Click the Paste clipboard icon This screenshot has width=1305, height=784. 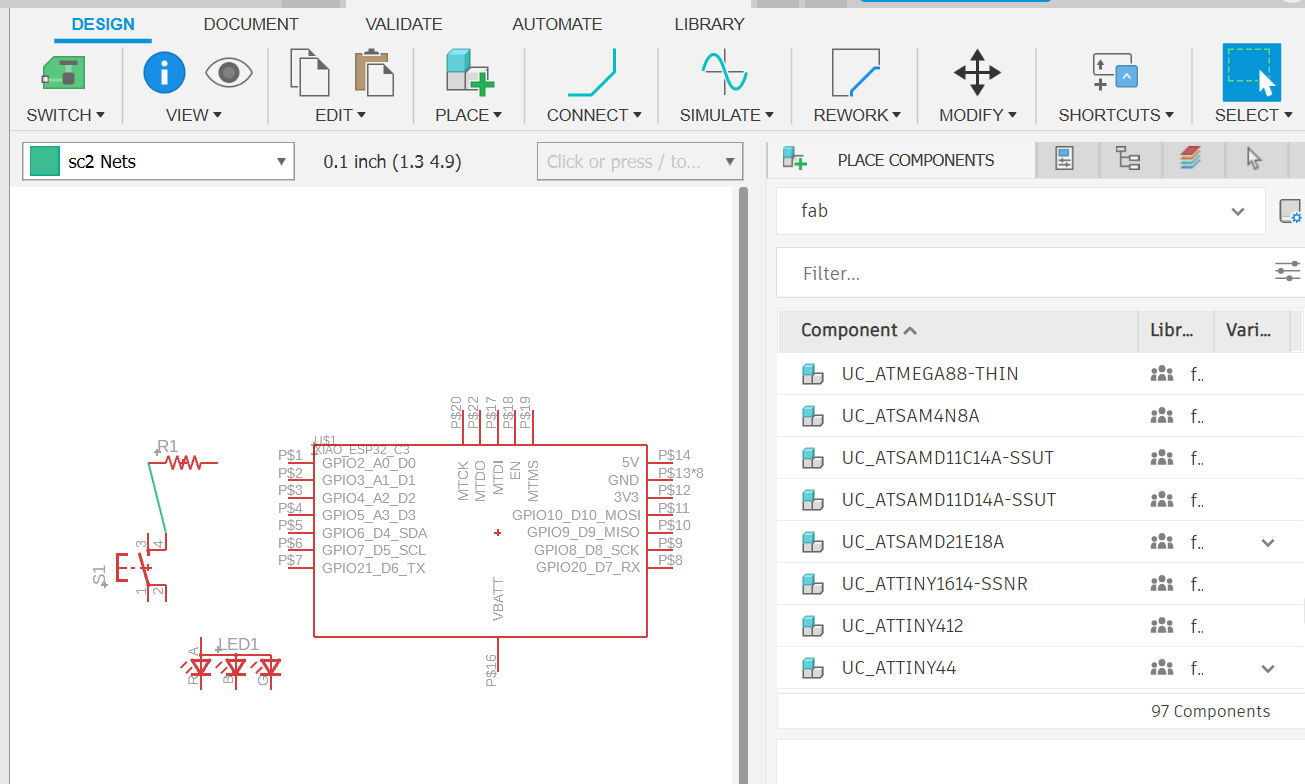tap(374, 73)
